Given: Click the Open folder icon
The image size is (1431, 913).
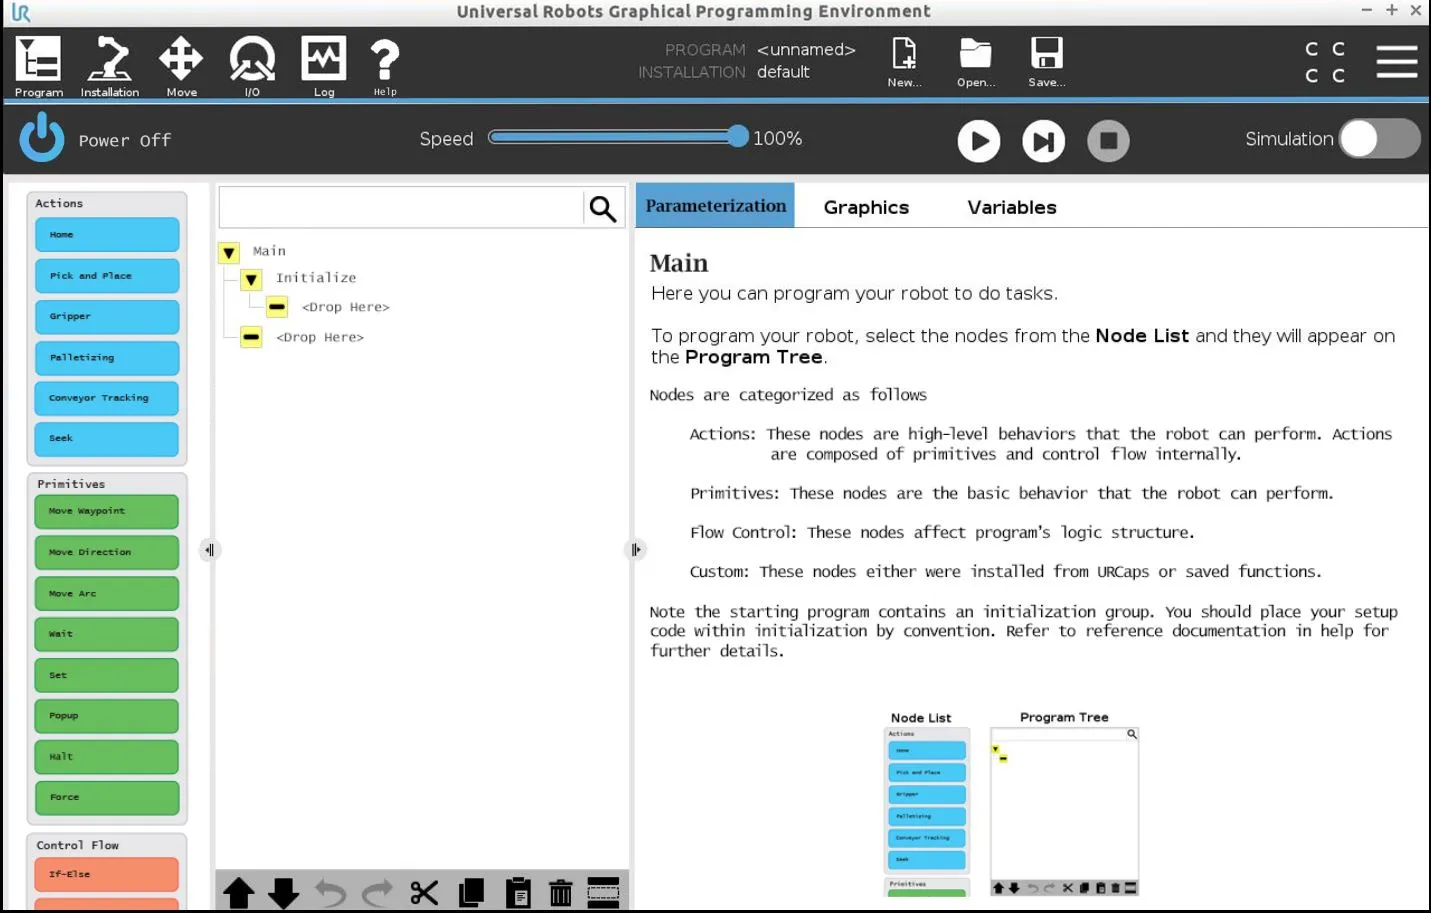Looking at the screenshot, I should 975,62.
